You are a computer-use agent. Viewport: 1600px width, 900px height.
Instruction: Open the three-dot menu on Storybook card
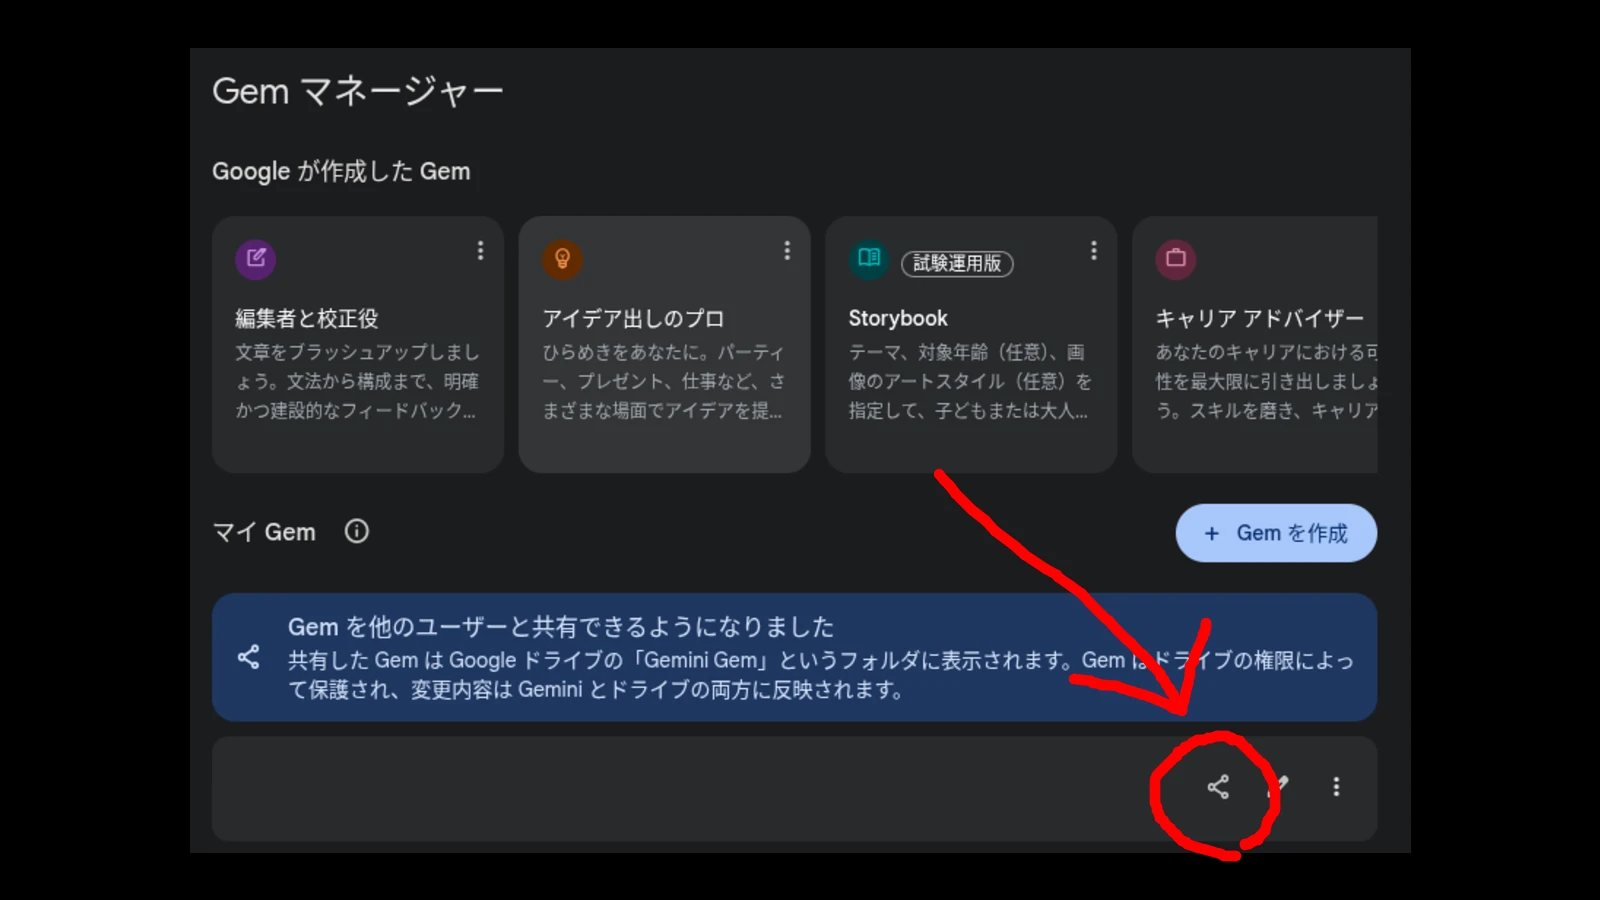coord(1093,250)
